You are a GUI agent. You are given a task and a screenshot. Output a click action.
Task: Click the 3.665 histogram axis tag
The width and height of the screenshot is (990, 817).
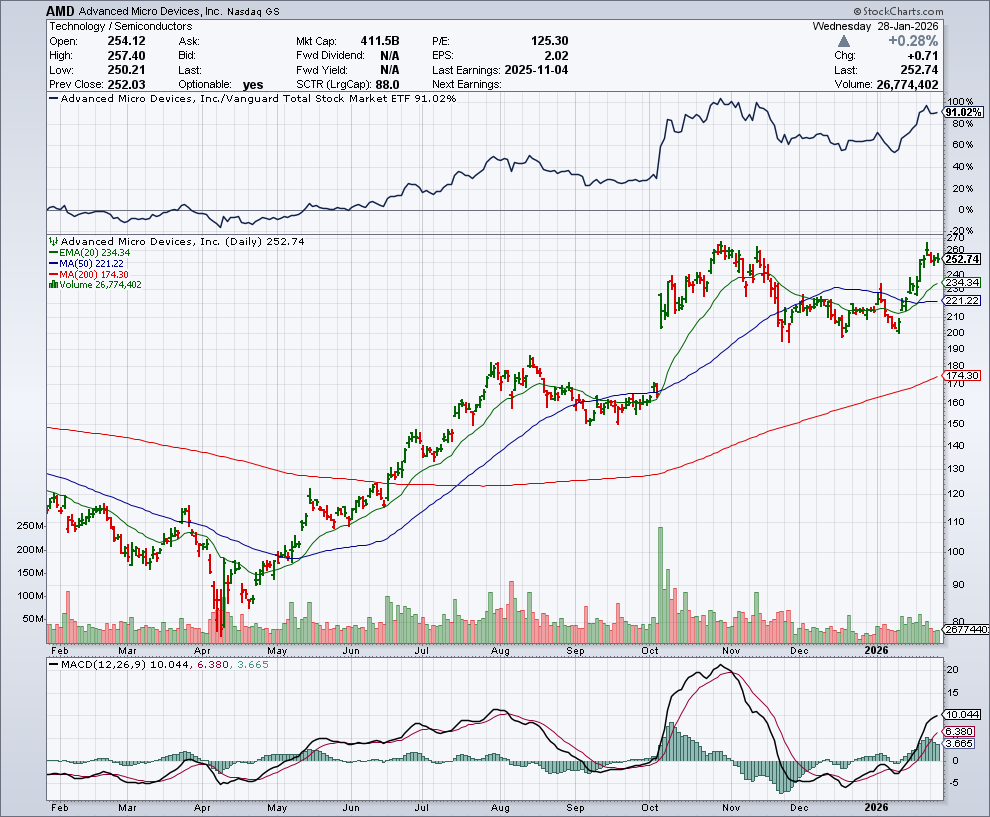click(960, 744)
